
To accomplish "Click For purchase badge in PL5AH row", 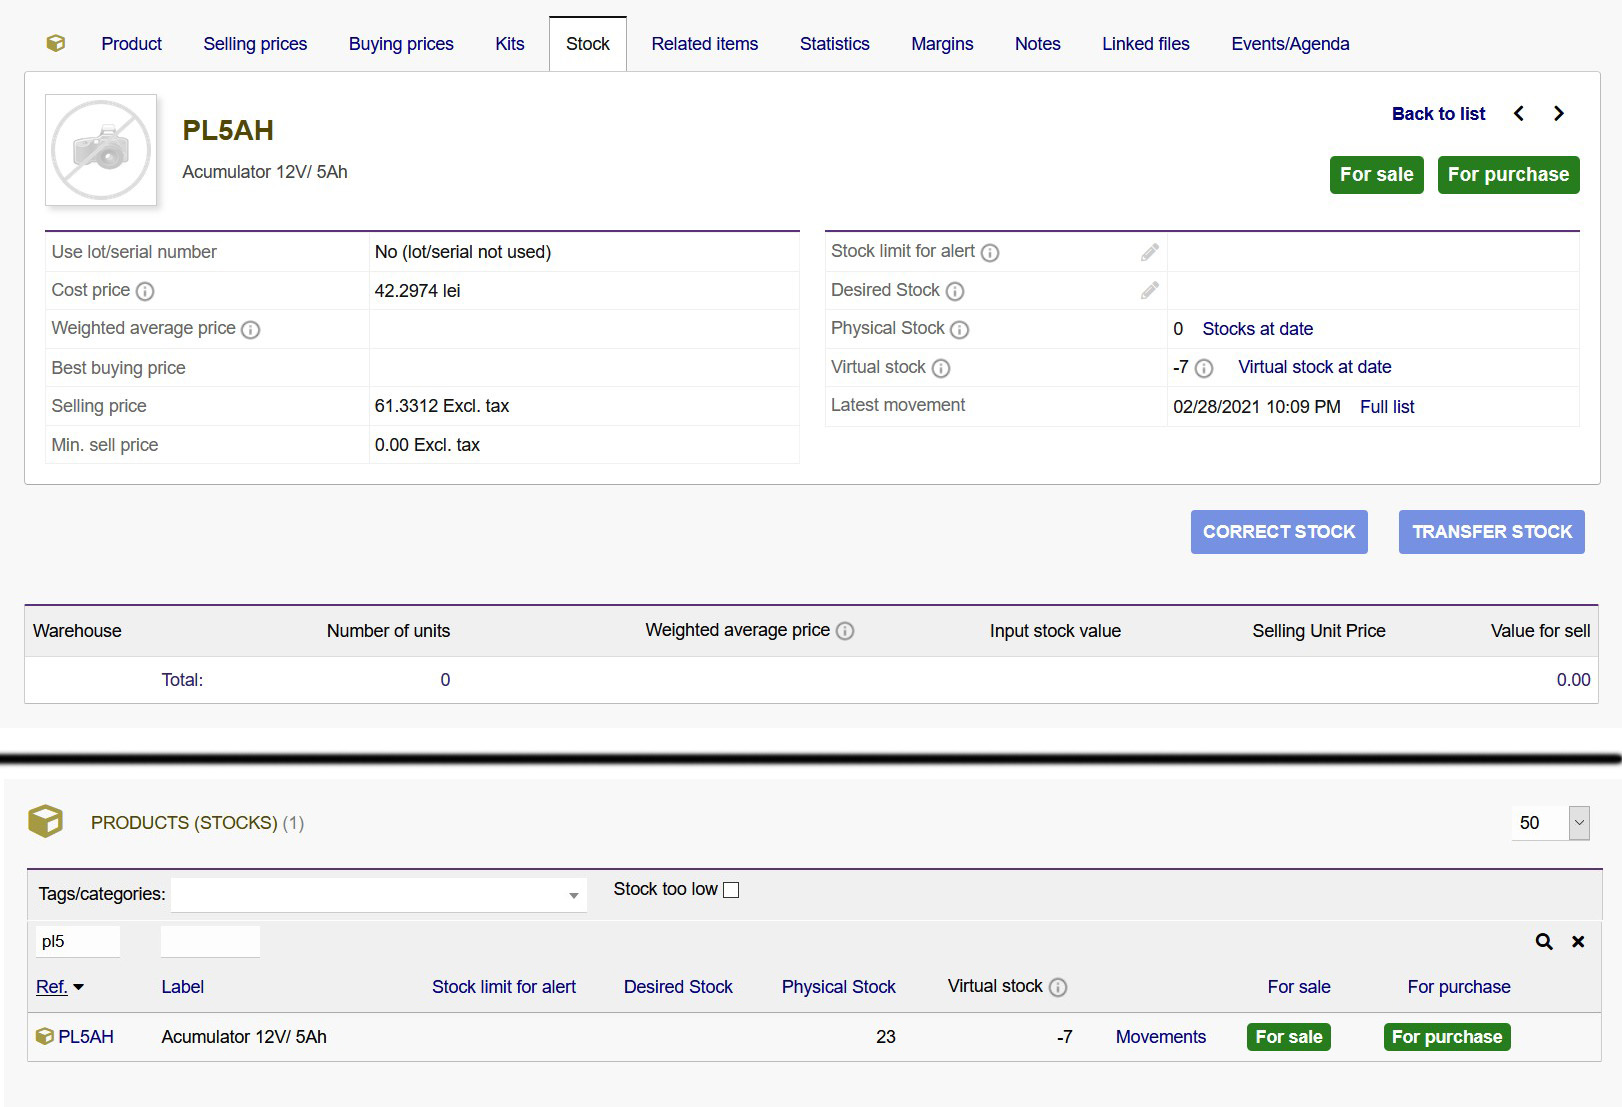I will 1447,1037.
